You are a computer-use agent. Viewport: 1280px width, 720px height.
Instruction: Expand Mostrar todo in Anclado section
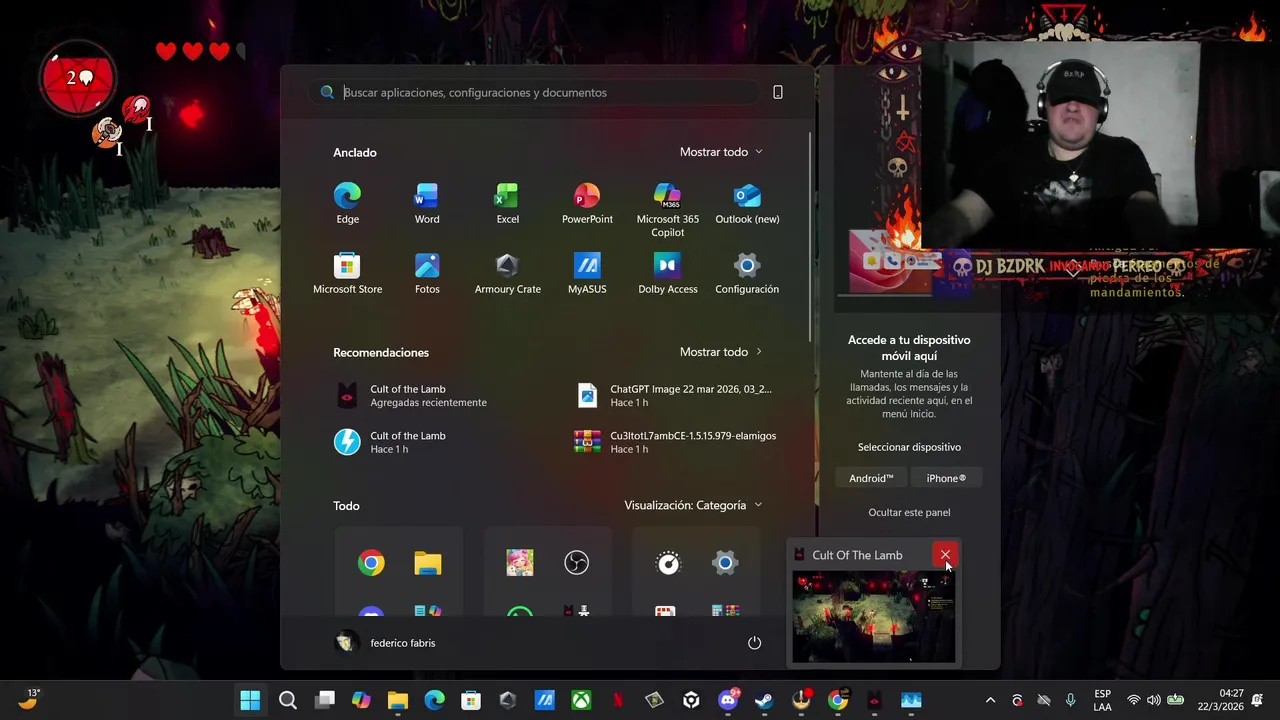coord(721,152)
